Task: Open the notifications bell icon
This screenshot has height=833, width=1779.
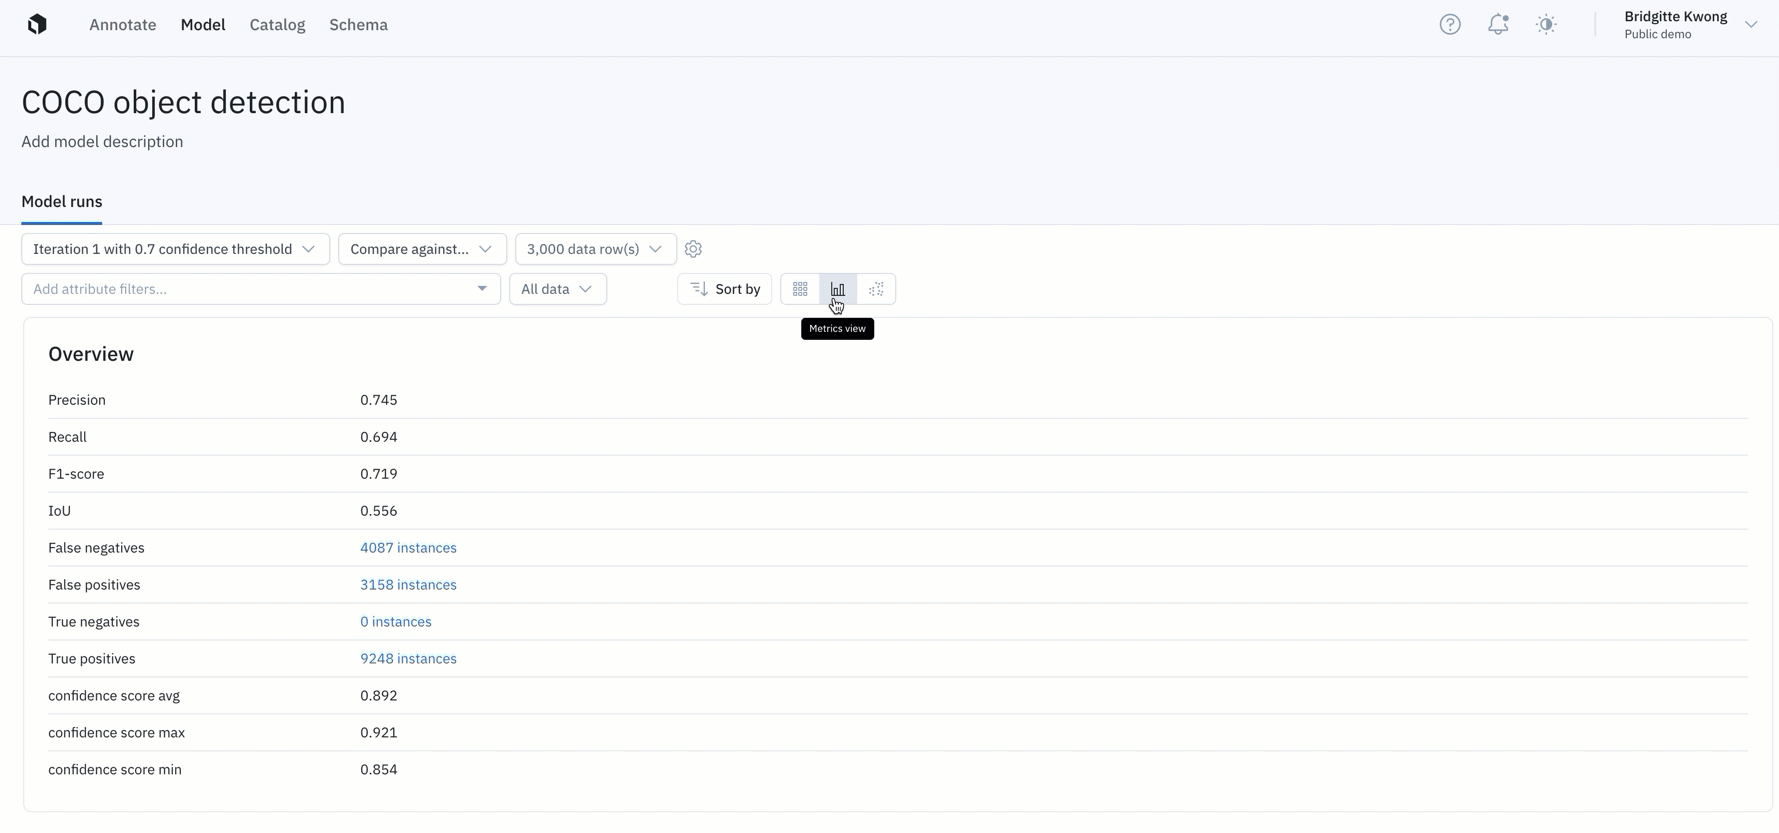Action: tap(1498, 25)
